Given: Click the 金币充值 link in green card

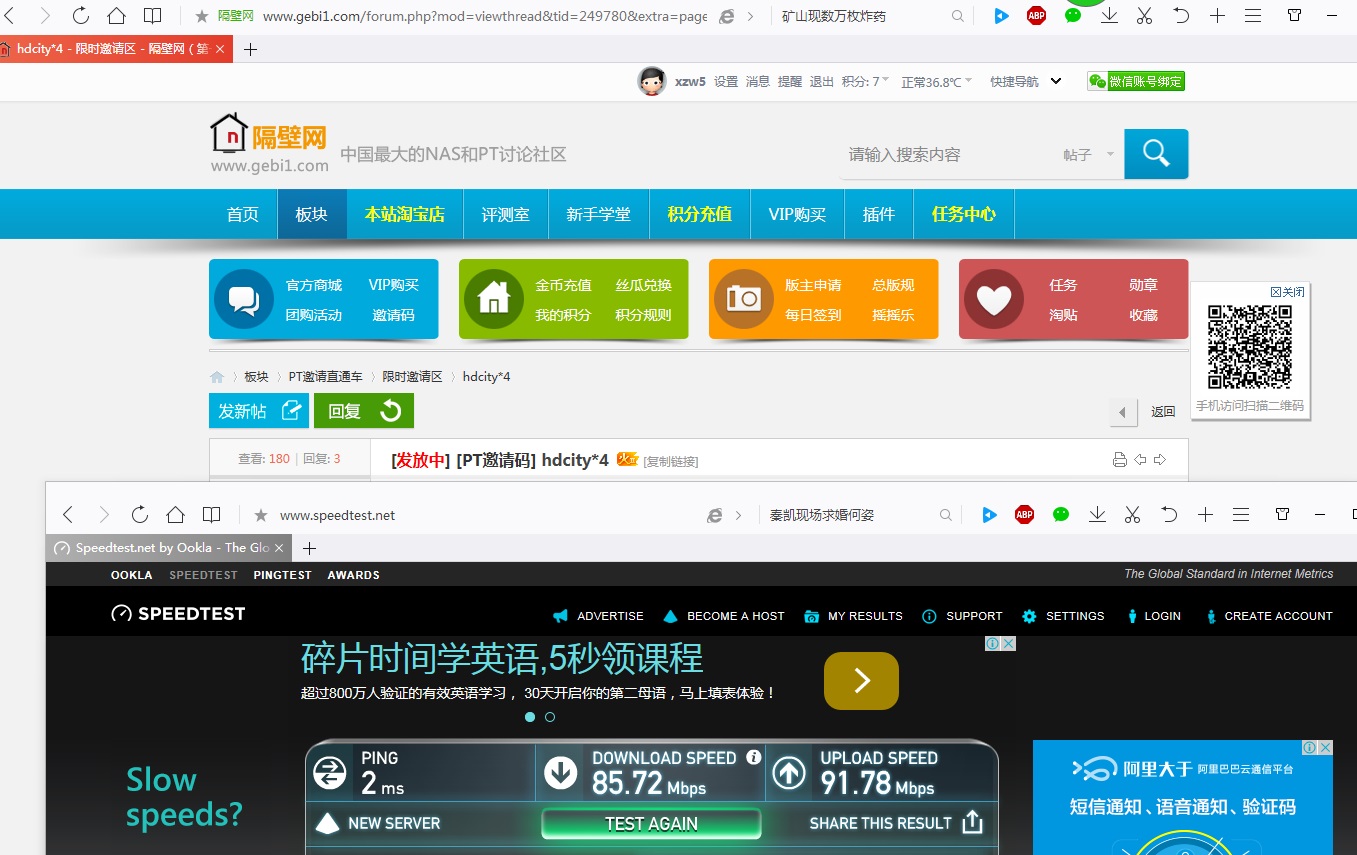Looking at the screenshot, I should pyautogui.click(x=563, y=285).
